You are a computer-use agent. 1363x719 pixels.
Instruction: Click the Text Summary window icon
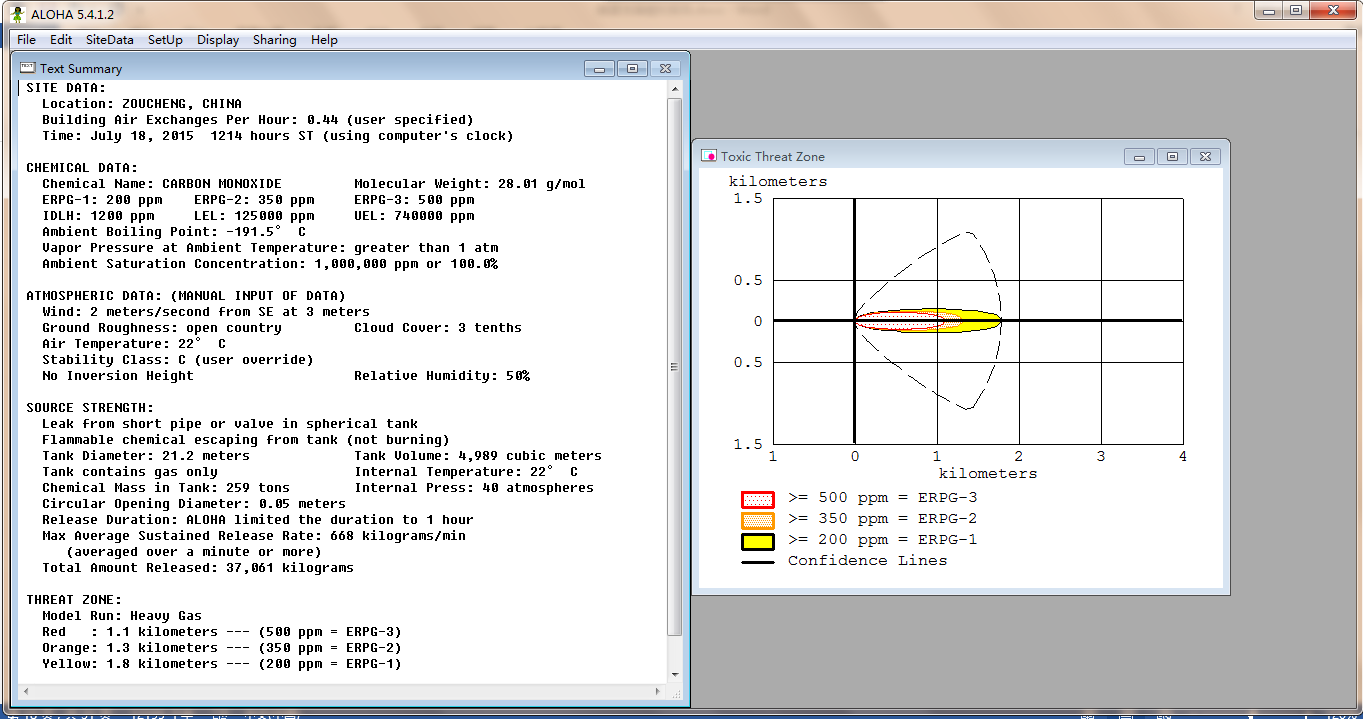tap(28, 68)
